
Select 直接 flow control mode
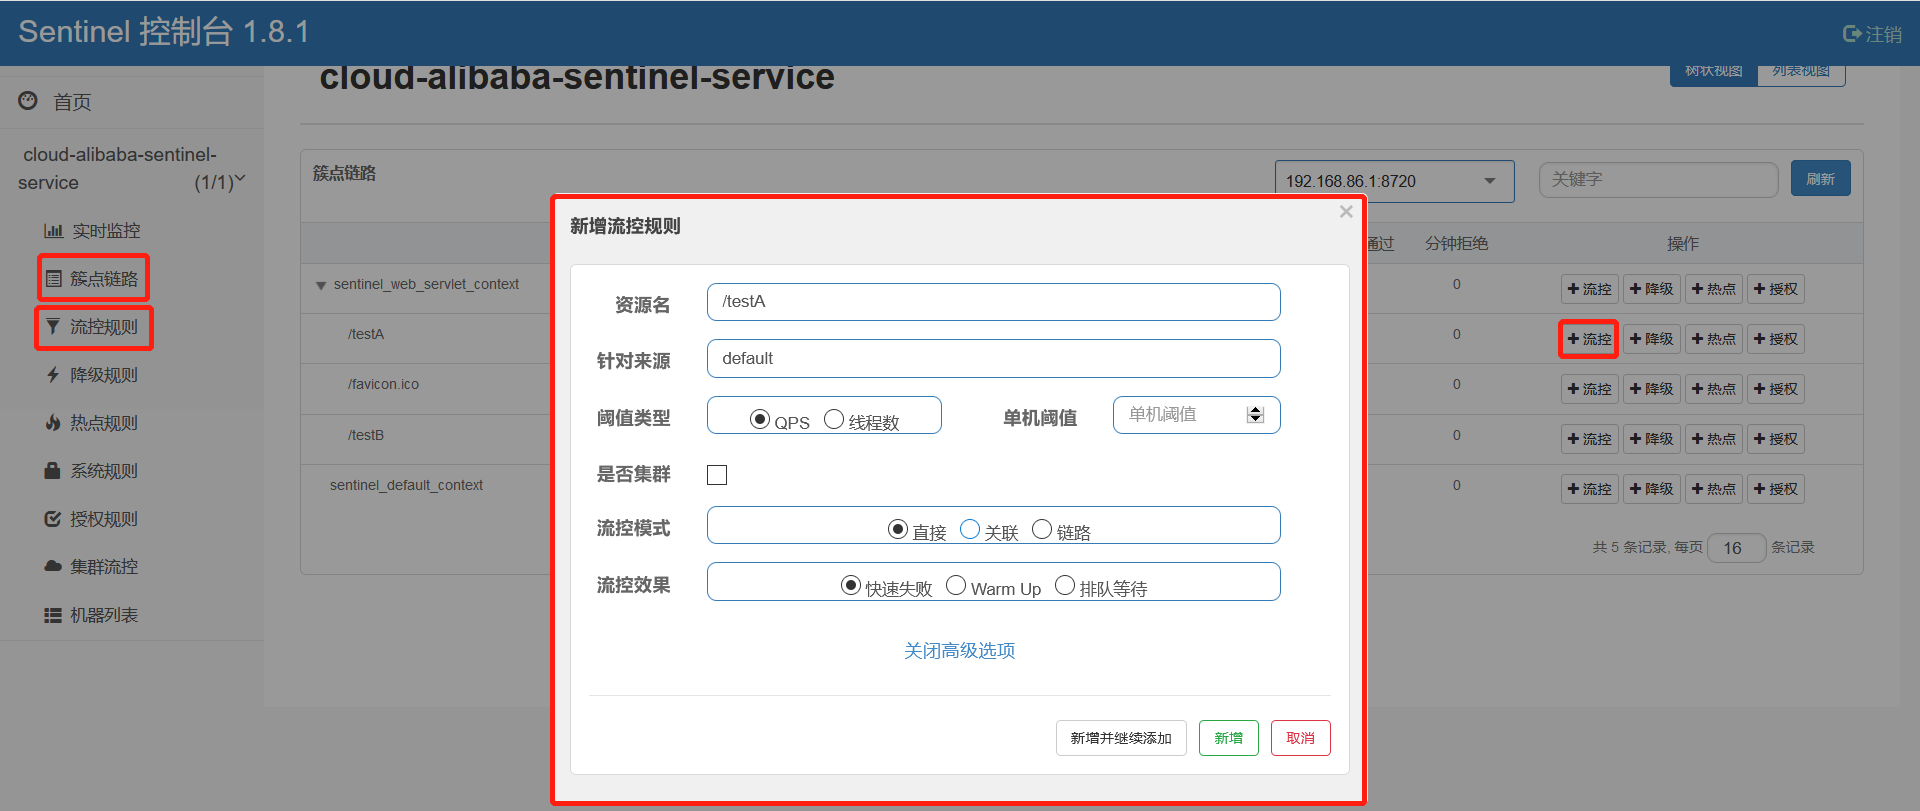(x=898, y=530)
